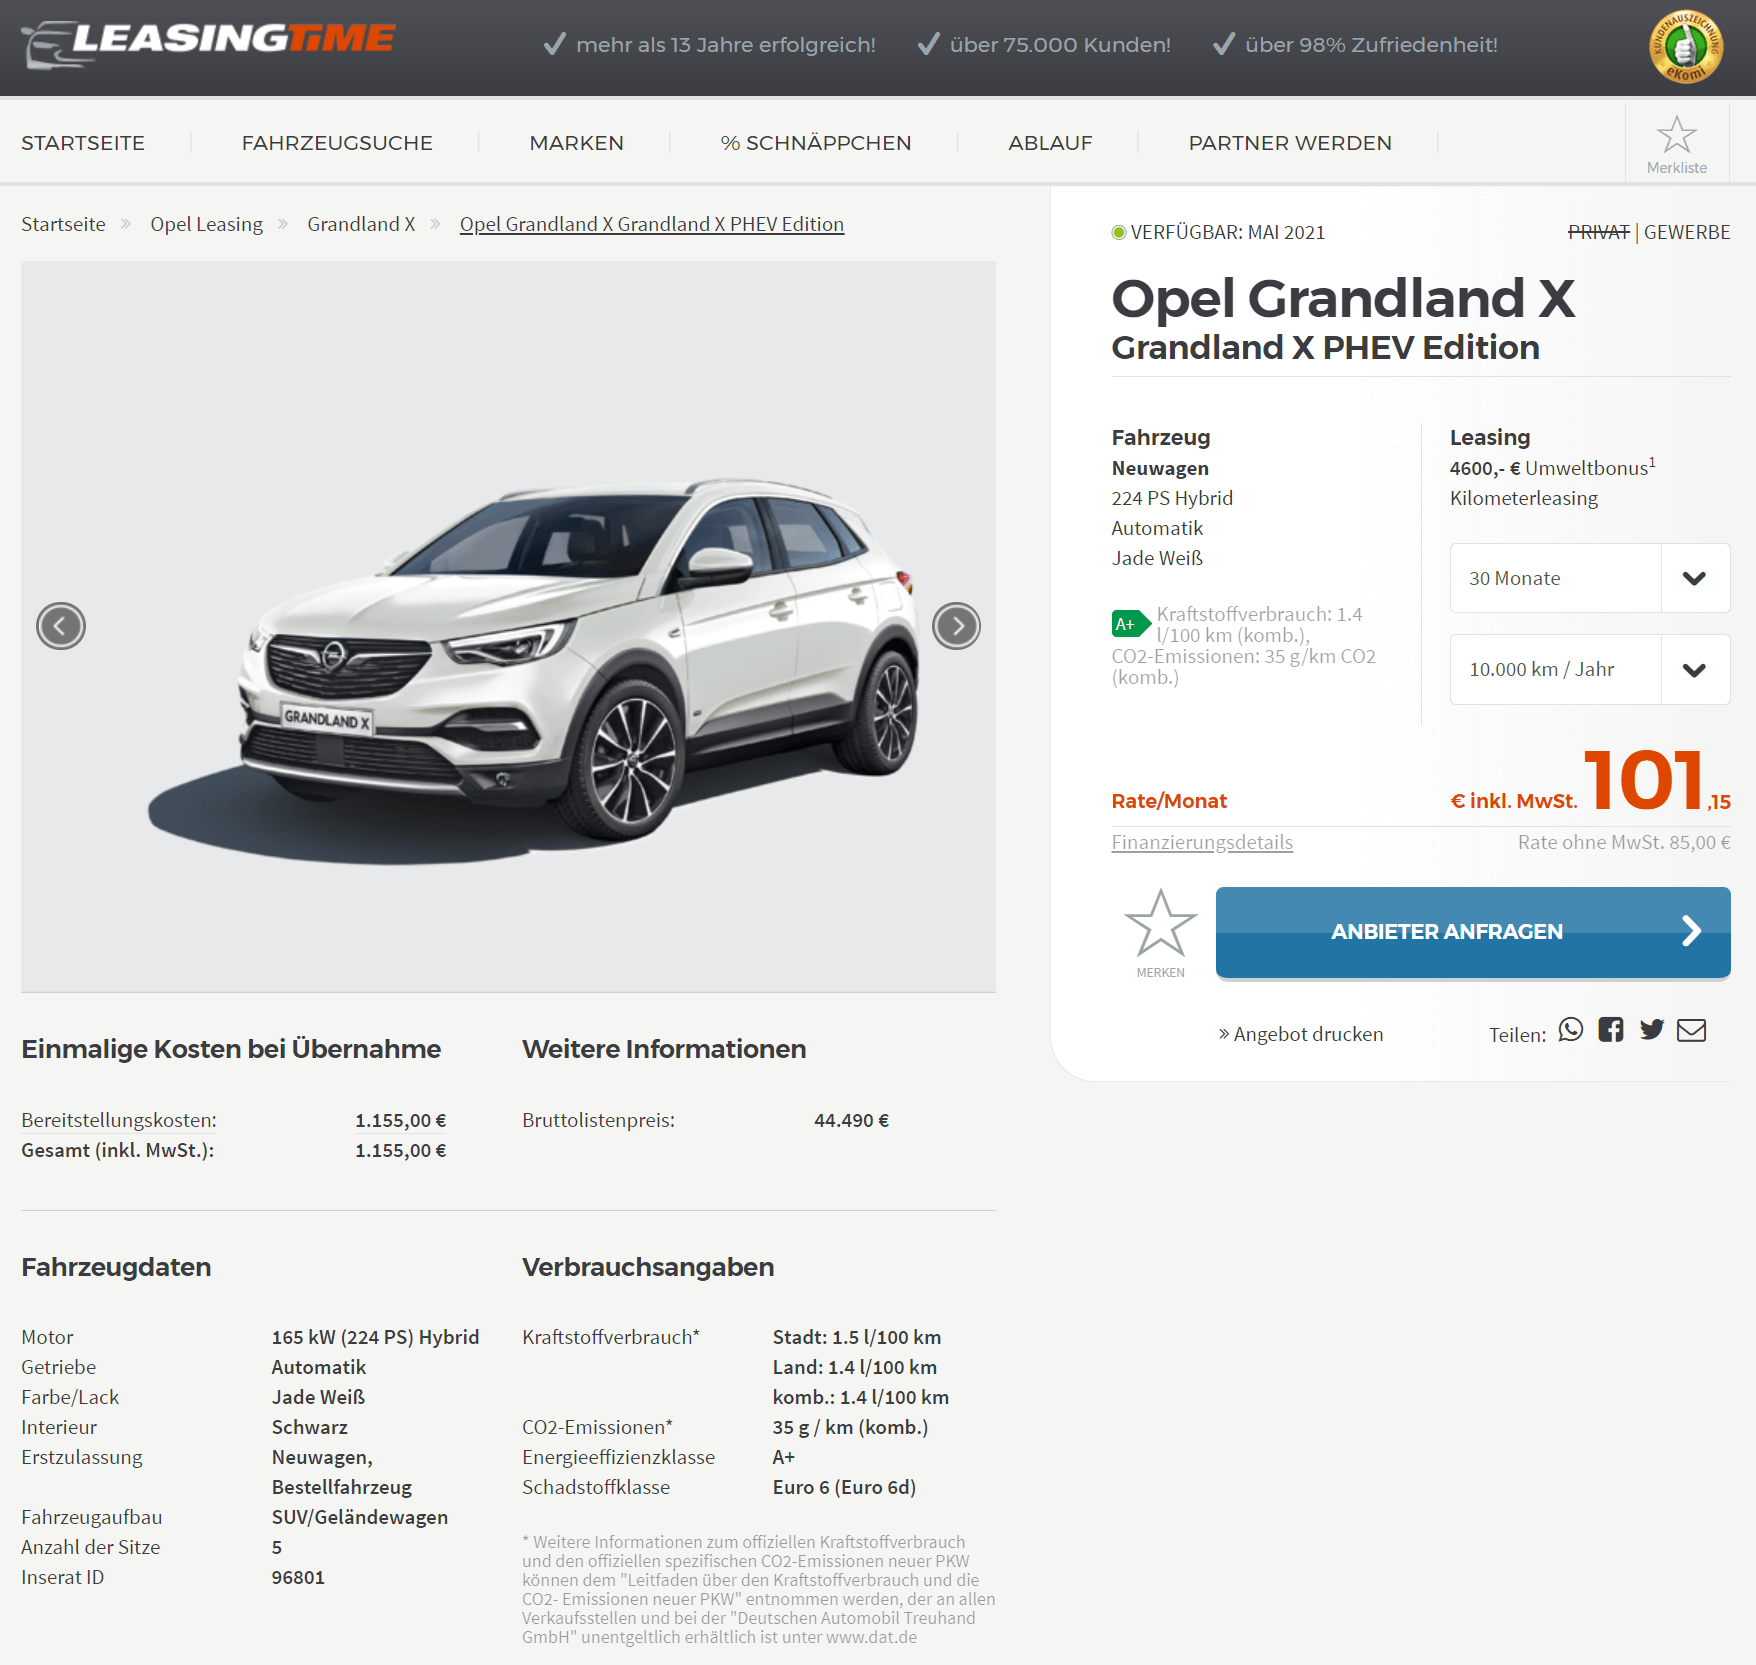The image size is (1756, 1665).
Task: Open the eKomi customer award badge
Action: 1686,47
